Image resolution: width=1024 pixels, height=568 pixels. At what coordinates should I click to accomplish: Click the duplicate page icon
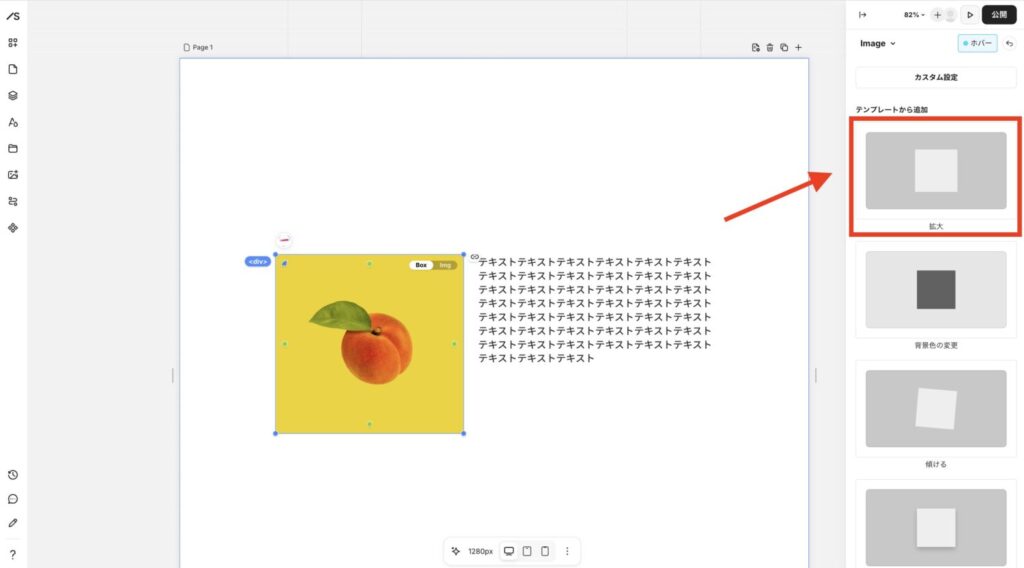coord(784,47)
